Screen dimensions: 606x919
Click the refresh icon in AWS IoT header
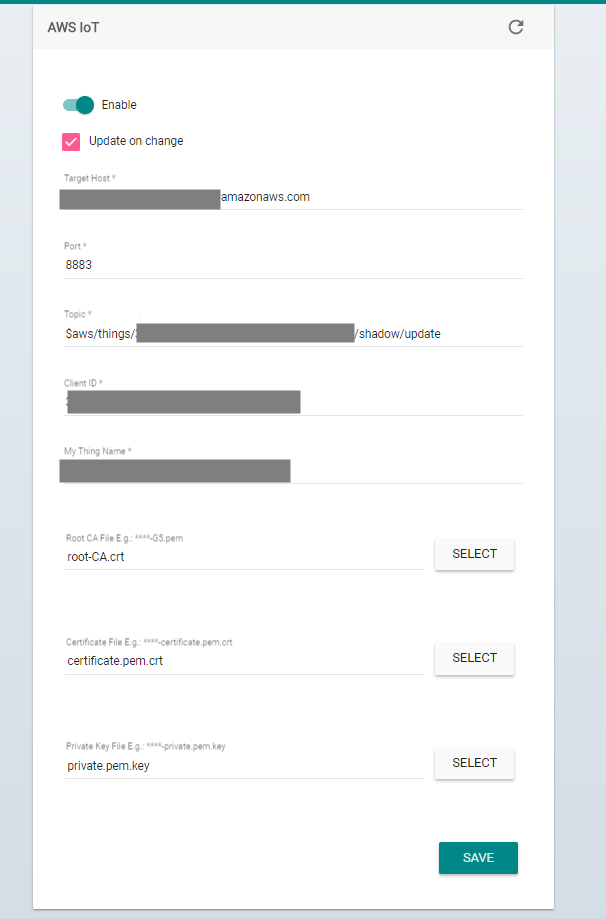pos(516,27)
